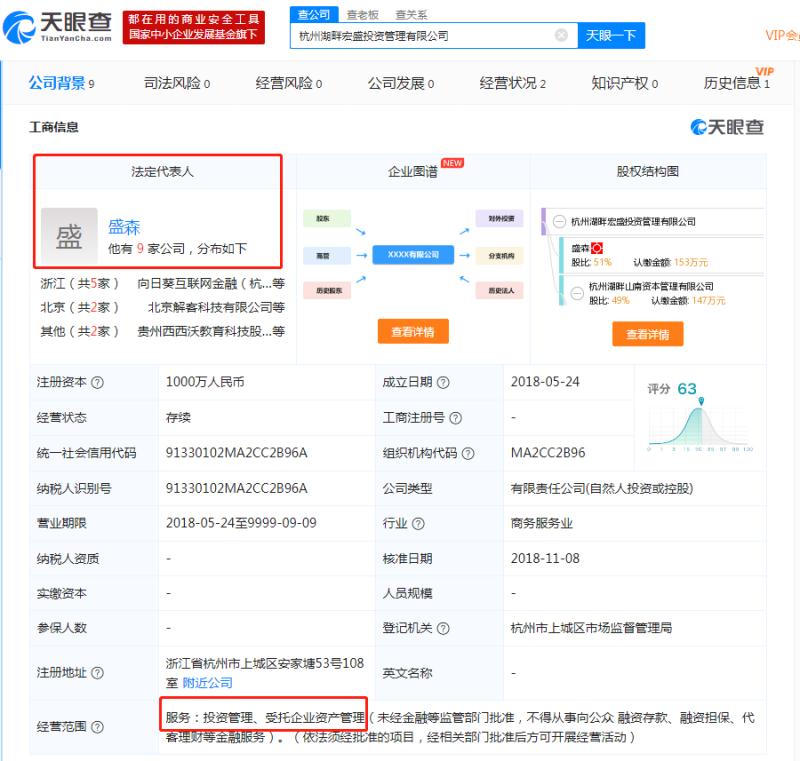Open the 经营状况 section tab
This screenshot has width=800, height=761.
[512, 83]
